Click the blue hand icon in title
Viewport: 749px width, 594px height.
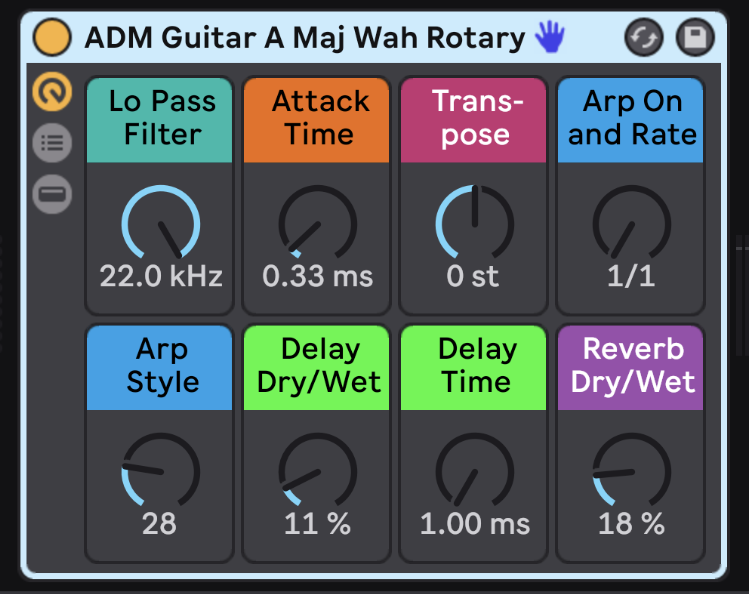click(550, 36)
